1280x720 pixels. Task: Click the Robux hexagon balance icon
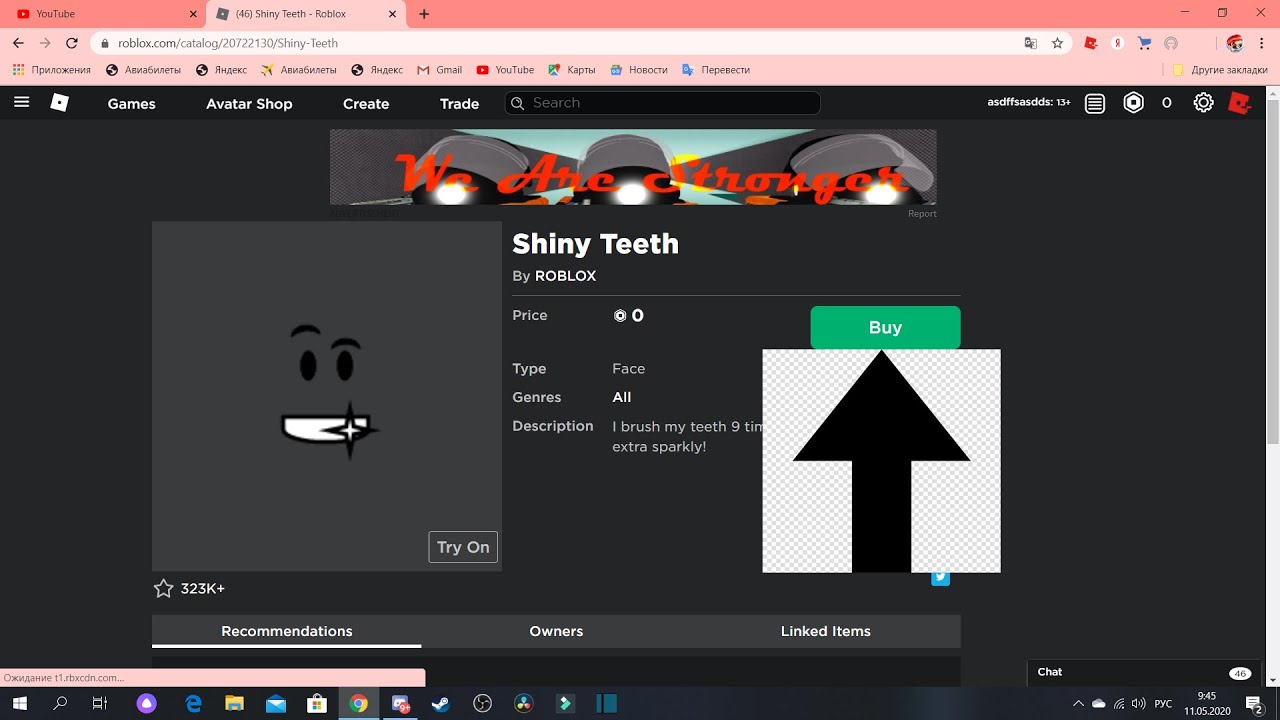click(x=1133, y=102)
